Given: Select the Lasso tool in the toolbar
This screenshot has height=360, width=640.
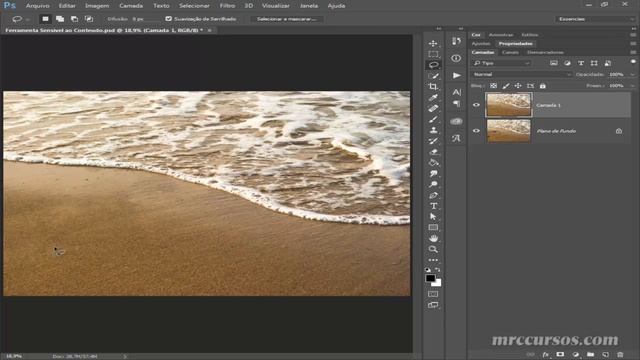Looking at the screenshot, I should tap(433, 65).
